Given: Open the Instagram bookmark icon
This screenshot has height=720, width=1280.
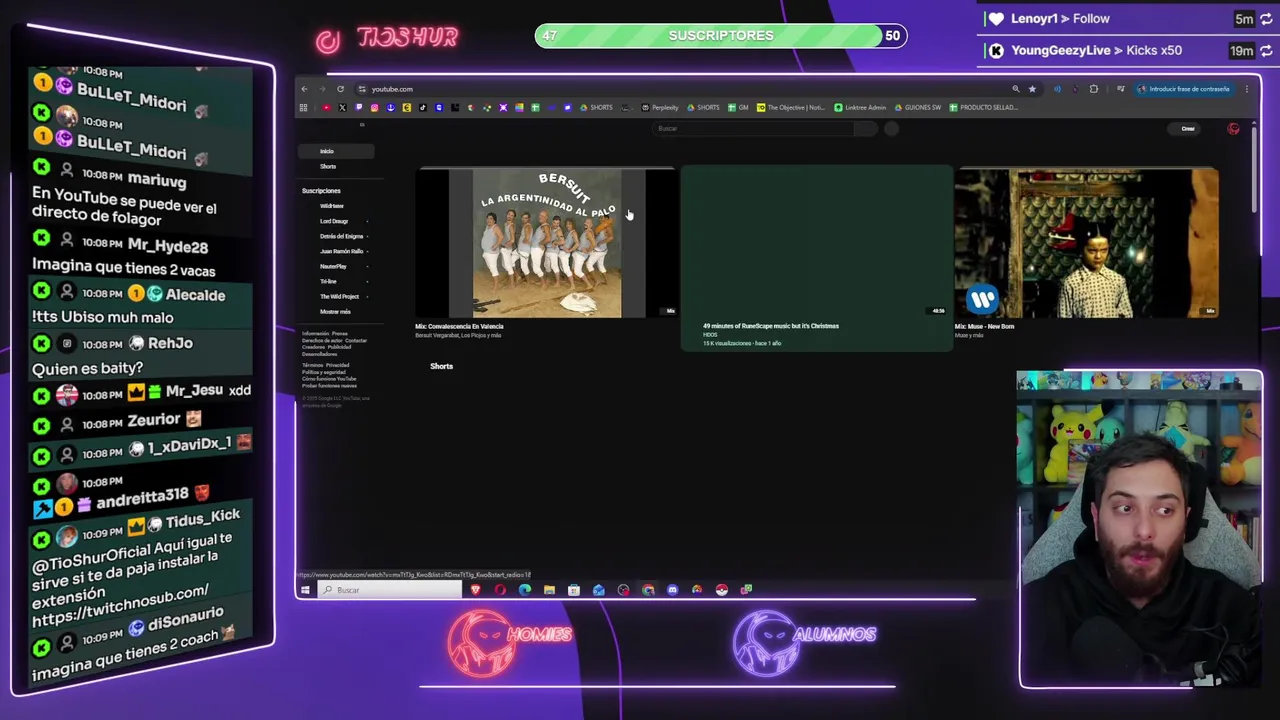Looking at the screenshot, I should pyautogui.click(x=374, y=107).
